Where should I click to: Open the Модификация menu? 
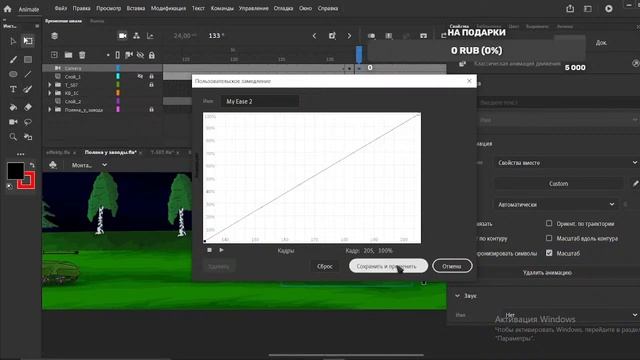(168, 8)
